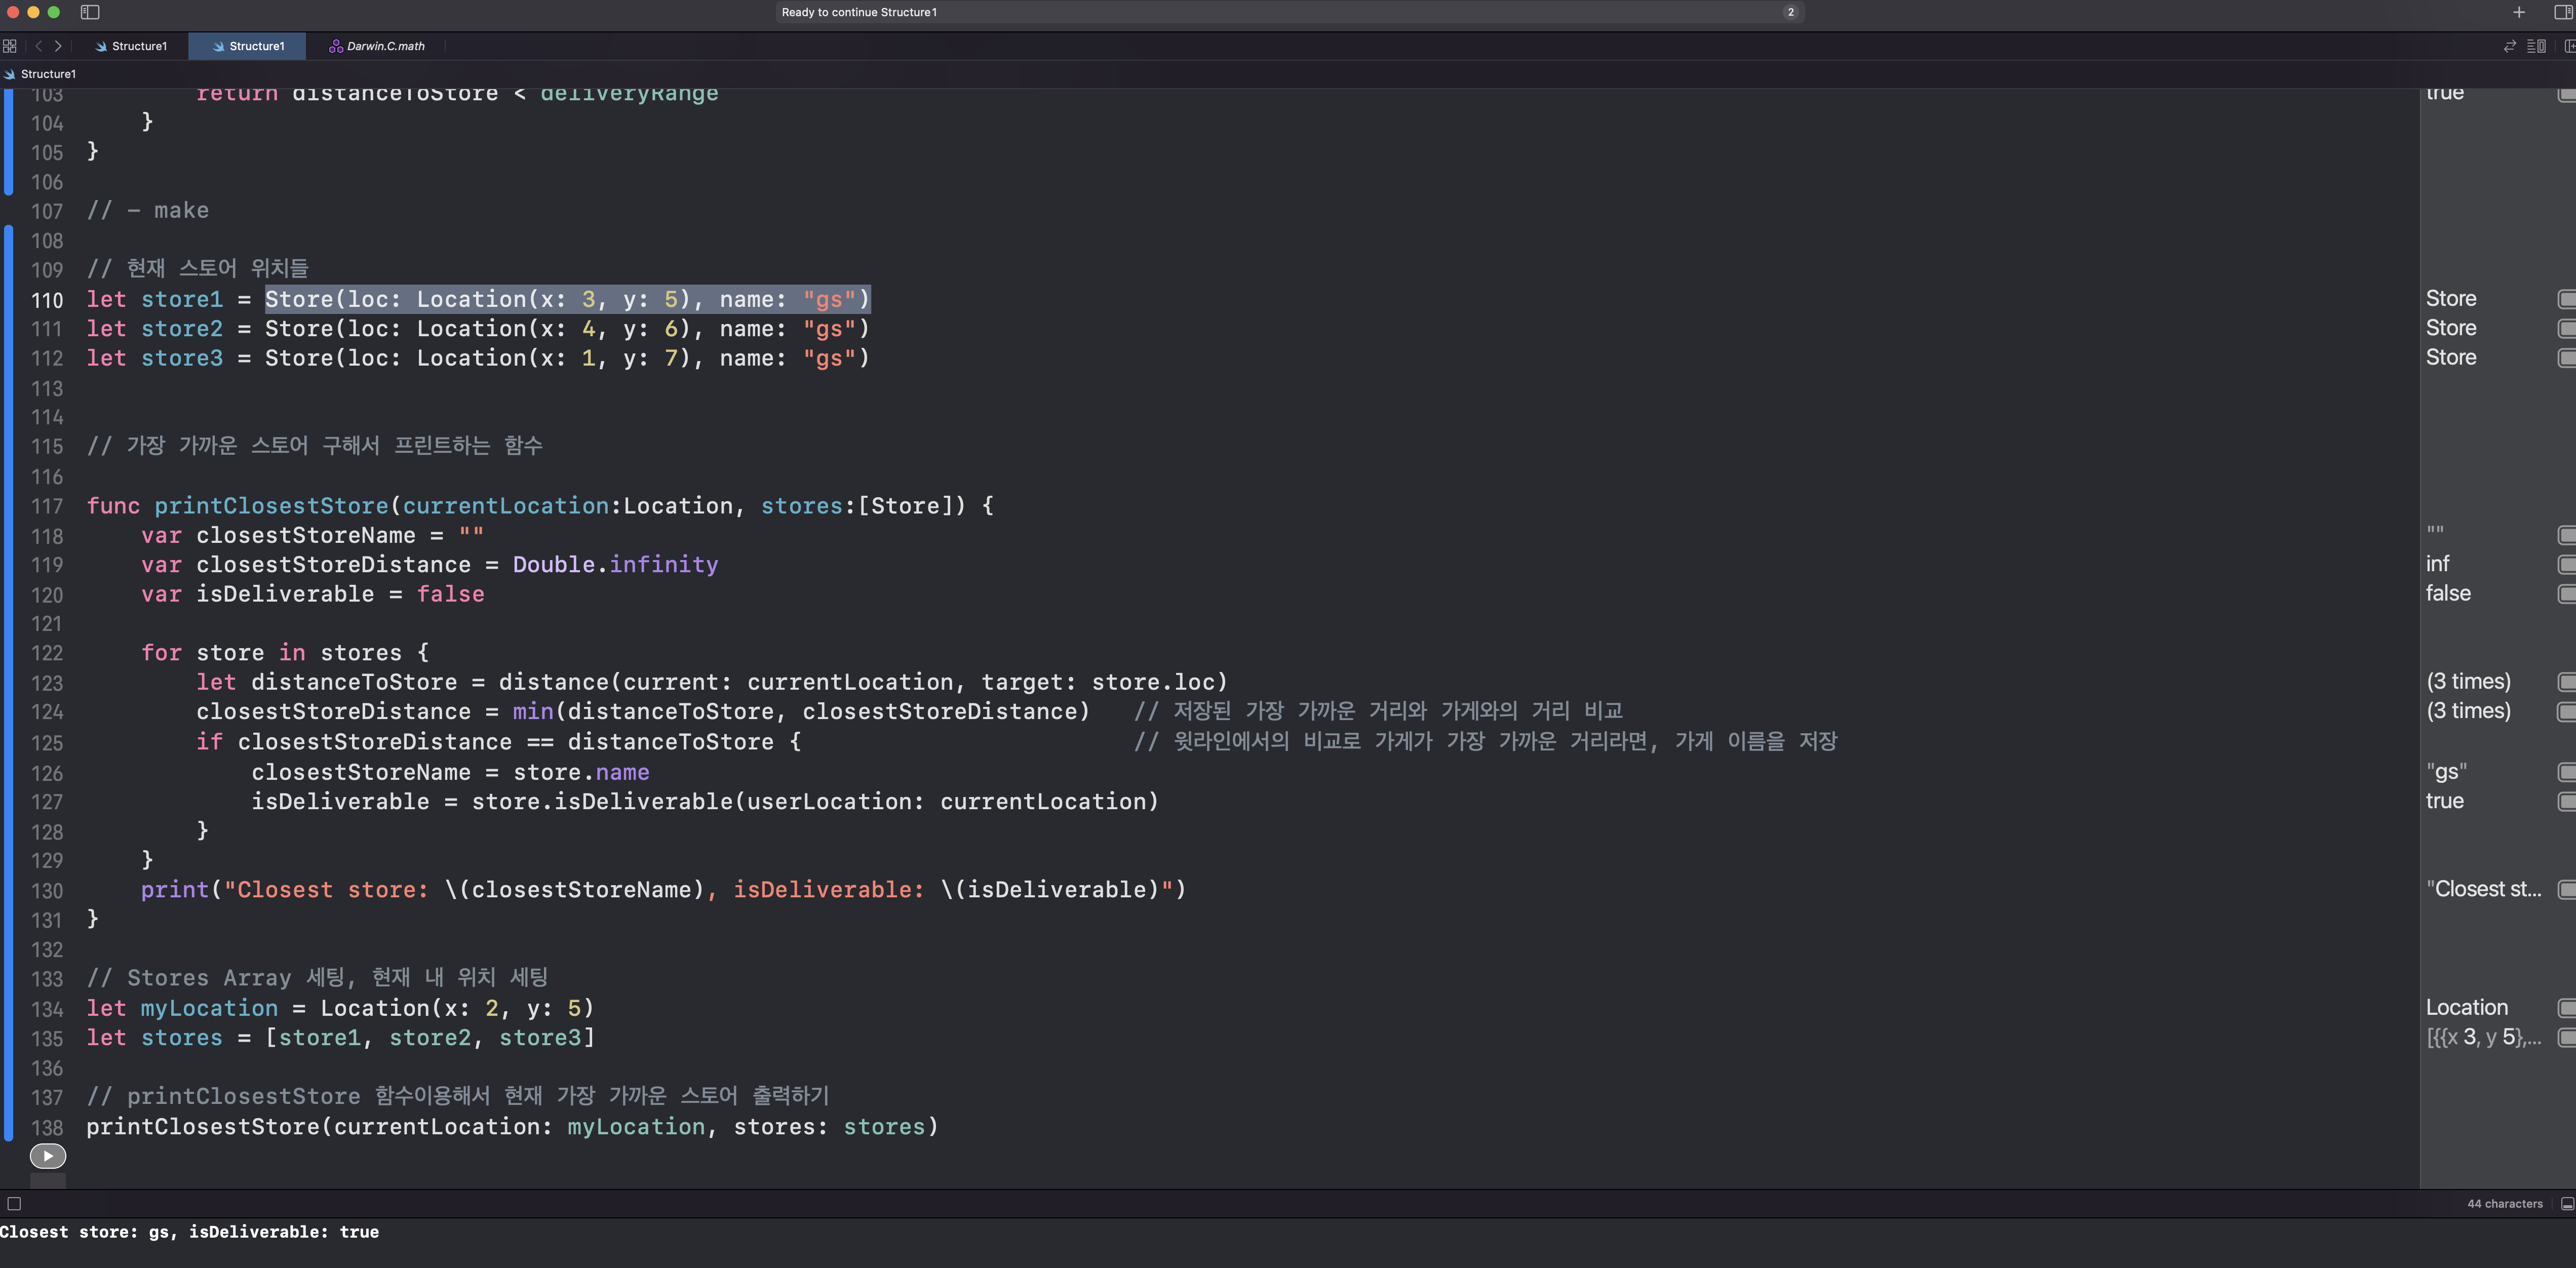Show inline result for "inf" value

[2566, 565]
